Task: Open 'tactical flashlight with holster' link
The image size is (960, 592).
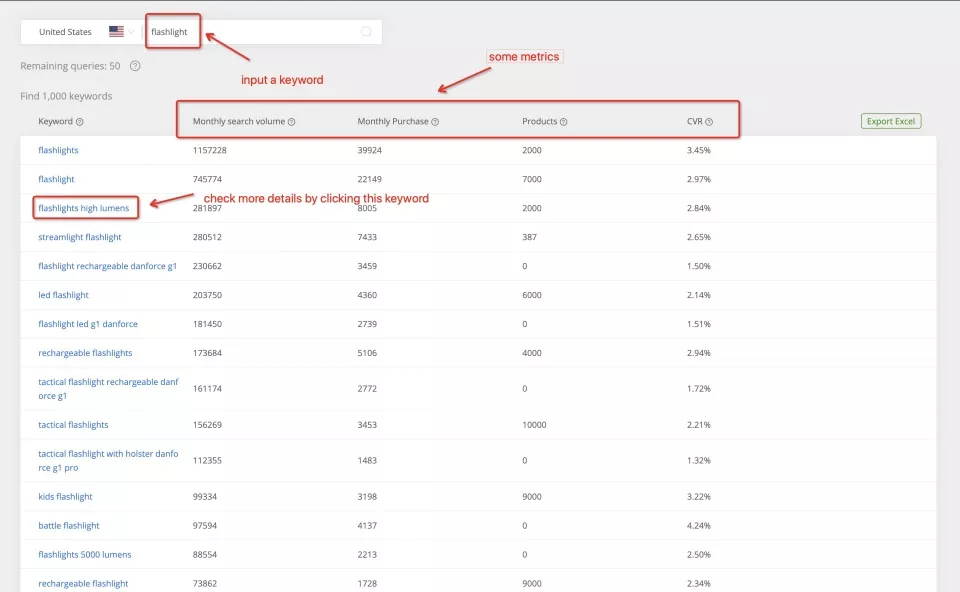Action: pos(108,460)
